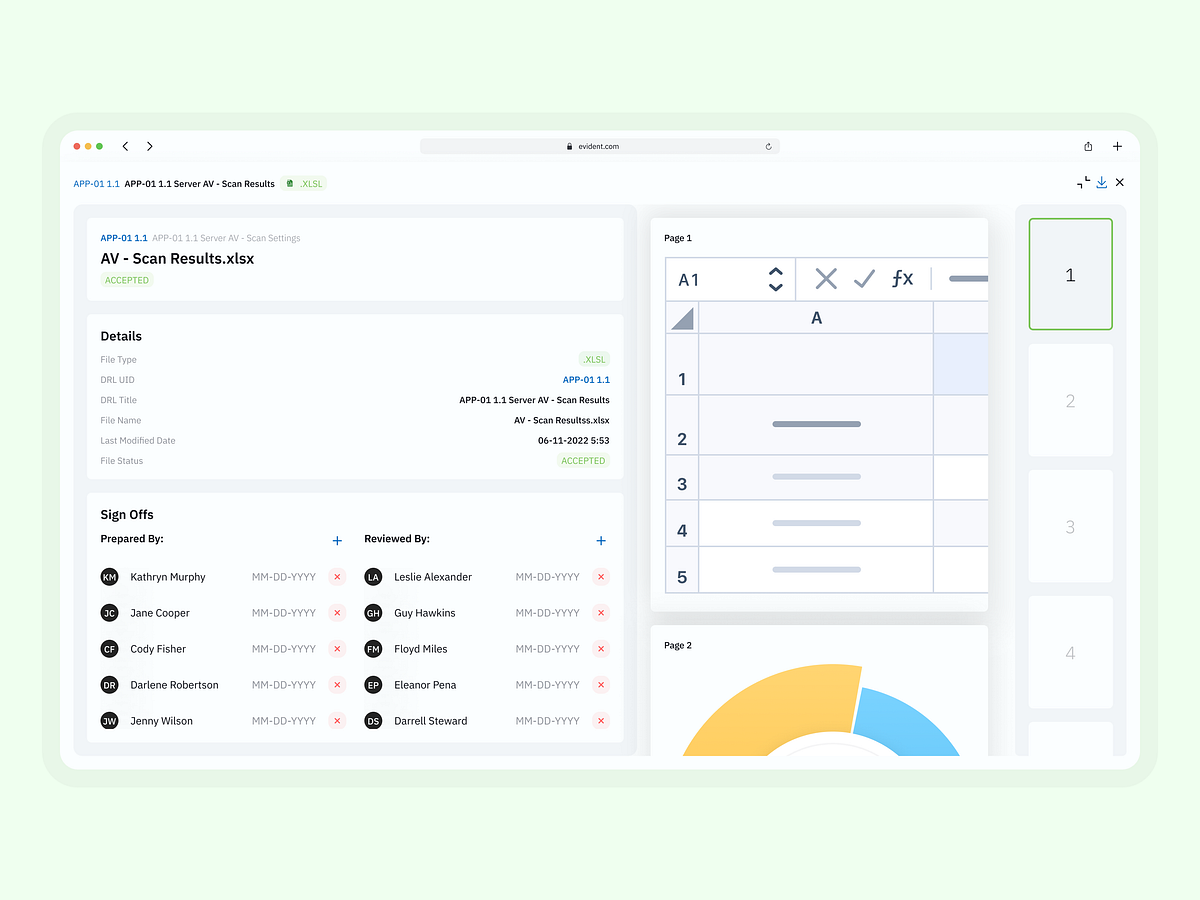The width and height of the screenshot is (1200, 900).
Task: Click the browser back chevron
Action: pos(125,146)
